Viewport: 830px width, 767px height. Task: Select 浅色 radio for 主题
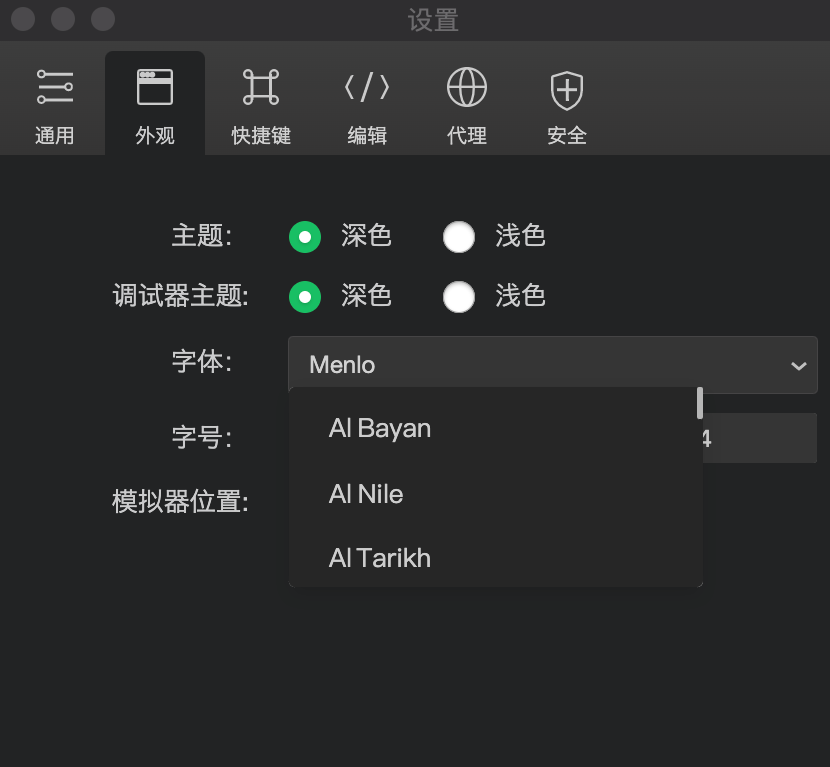click(x=459, y=237)
